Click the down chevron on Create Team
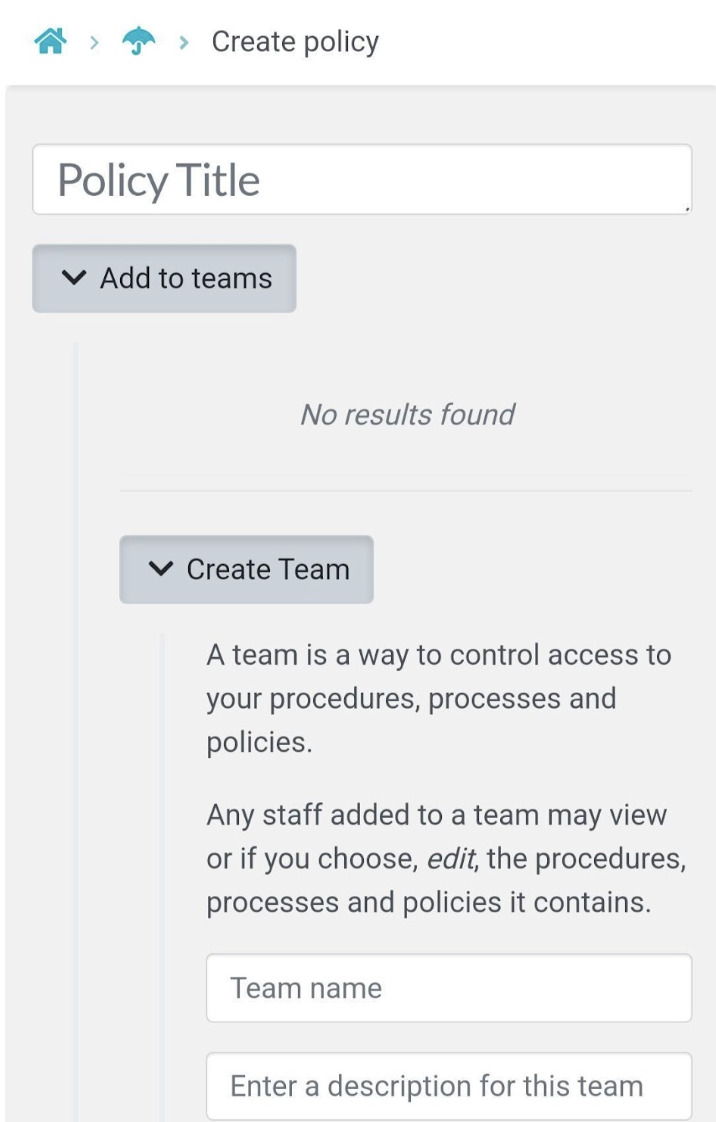This screenshot has width=716, height=1122. coord(159,570)
